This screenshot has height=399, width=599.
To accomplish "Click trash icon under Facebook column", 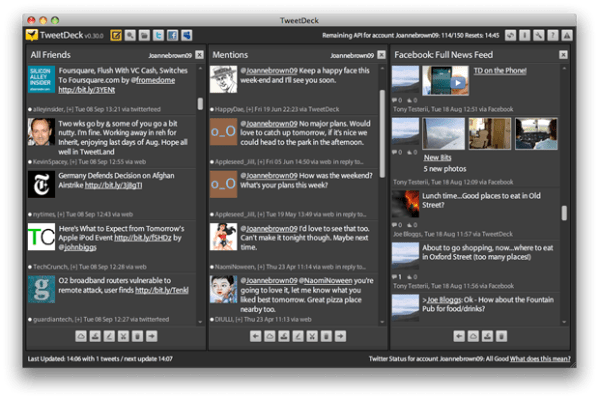I will 502,336.
